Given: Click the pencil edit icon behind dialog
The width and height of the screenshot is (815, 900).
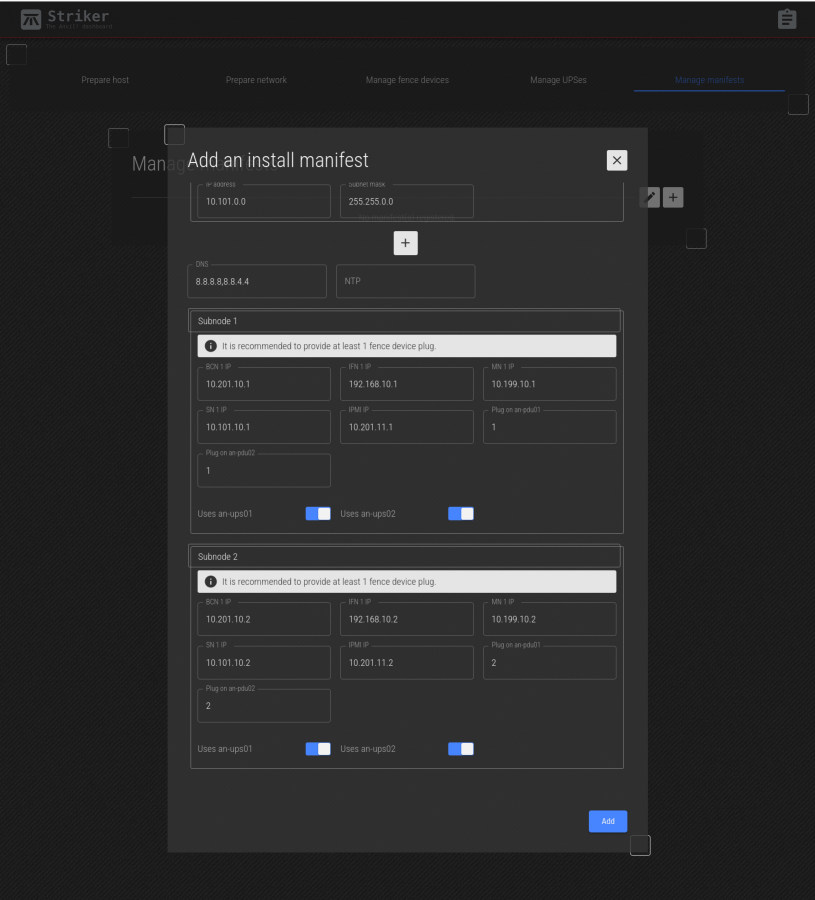Looking at the screenshot, I should [650, 198].
